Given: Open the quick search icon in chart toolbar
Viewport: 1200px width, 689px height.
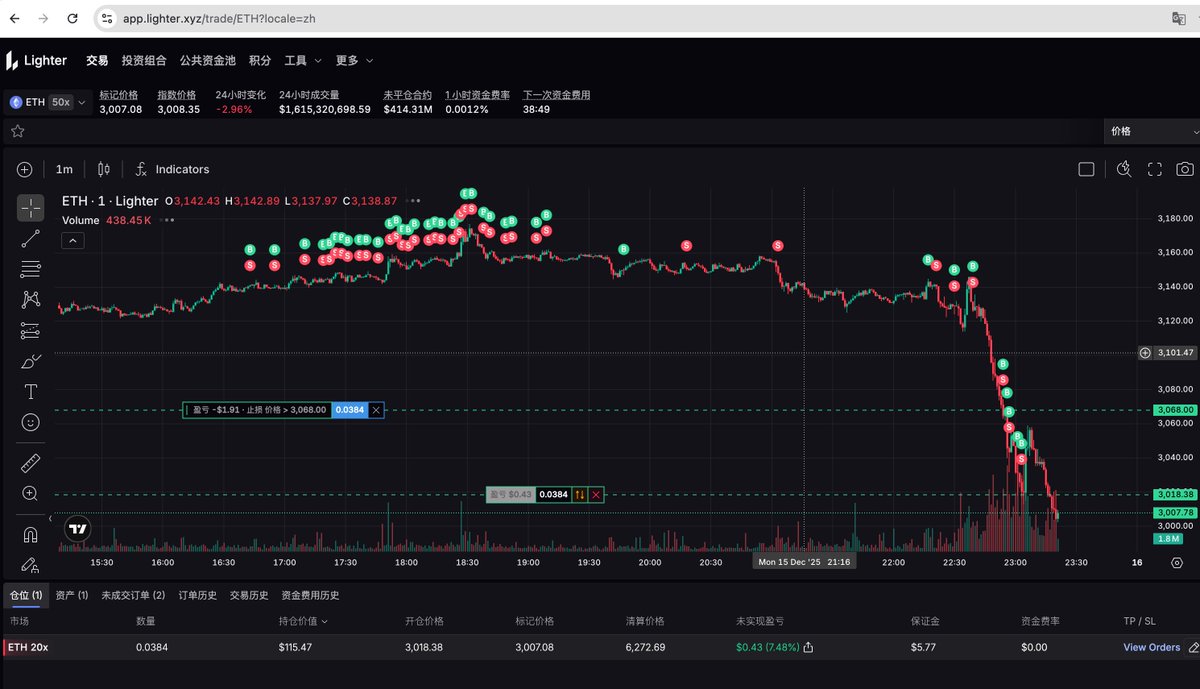Looking at the screenshot, I should 1123,169.
